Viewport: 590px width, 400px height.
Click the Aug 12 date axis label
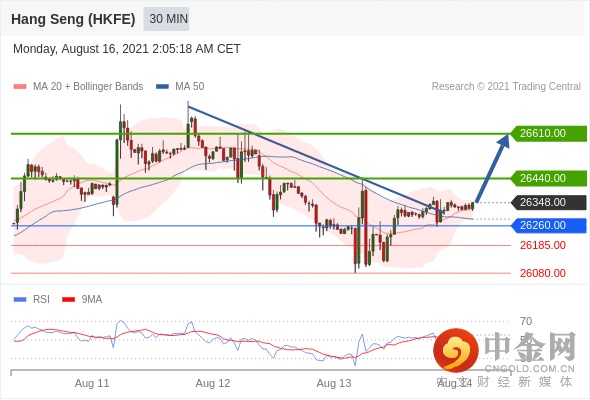pyautogui.click(x=213, y=383)
